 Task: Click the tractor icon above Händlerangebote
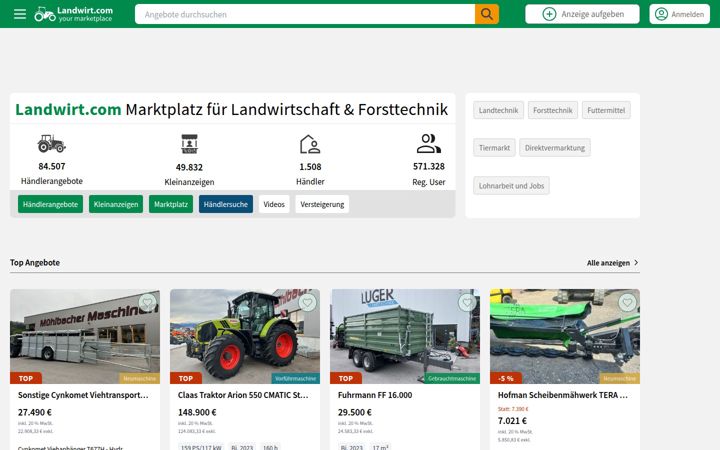click(x=51, y=144)
